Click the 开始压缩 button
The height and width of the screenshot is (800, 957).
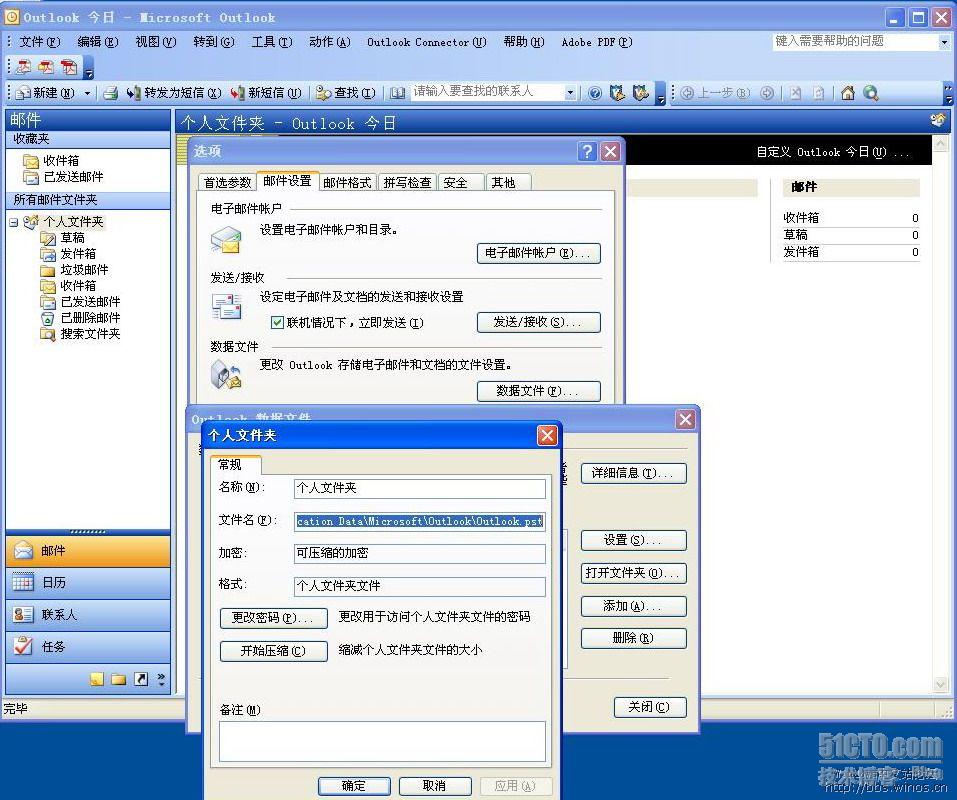click(273, 651)
